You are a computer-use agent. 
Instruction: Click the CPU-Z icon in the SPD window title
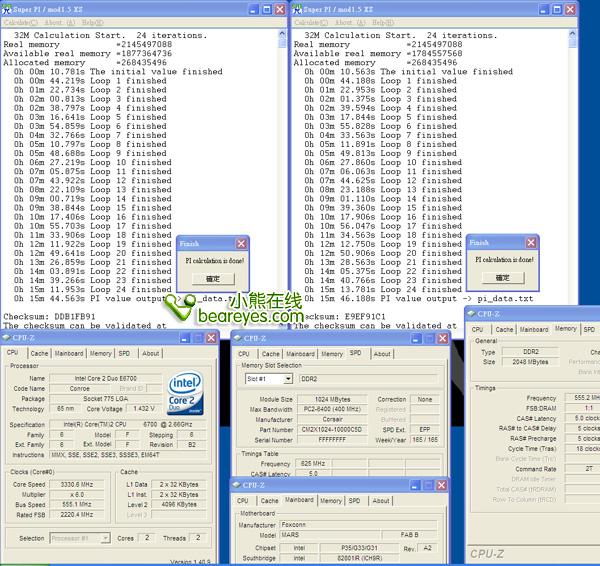pos(237,338)
